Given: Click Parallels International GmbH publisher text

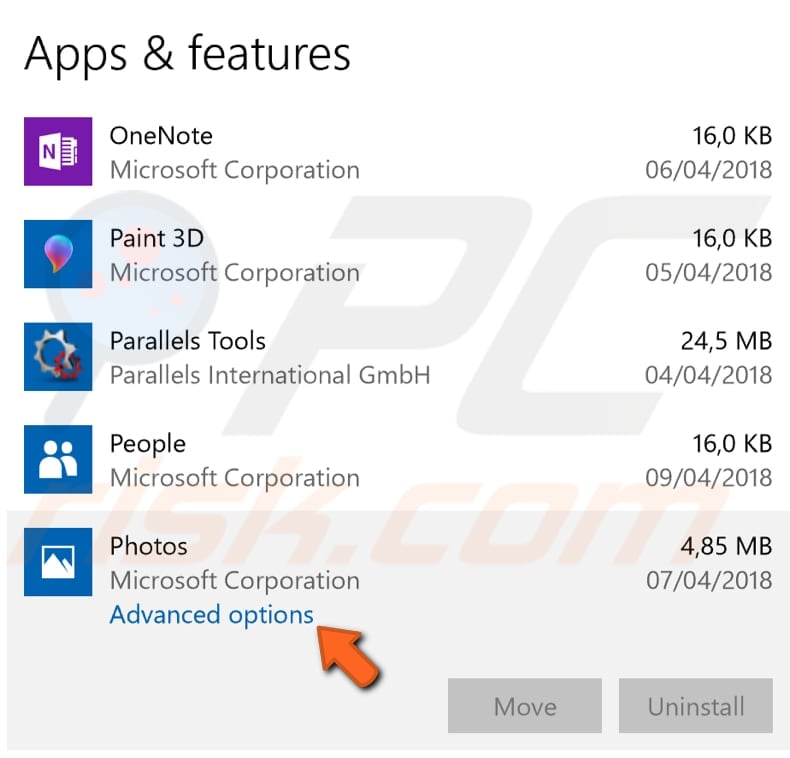Looking at the screenshot, I should pos(270,375).
